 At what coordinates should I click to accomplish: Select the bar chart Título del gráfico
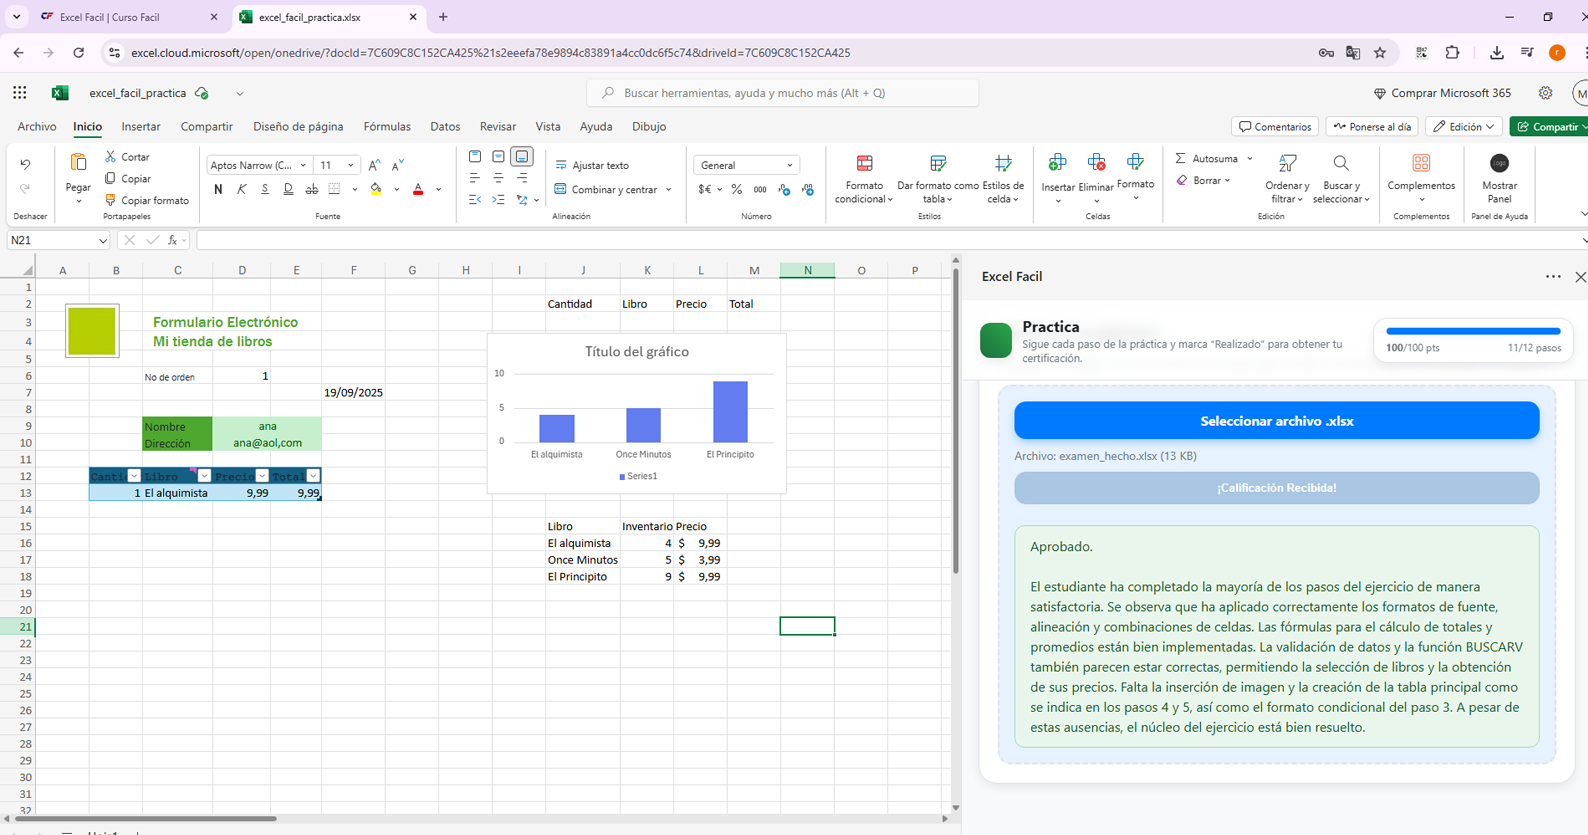637,414
